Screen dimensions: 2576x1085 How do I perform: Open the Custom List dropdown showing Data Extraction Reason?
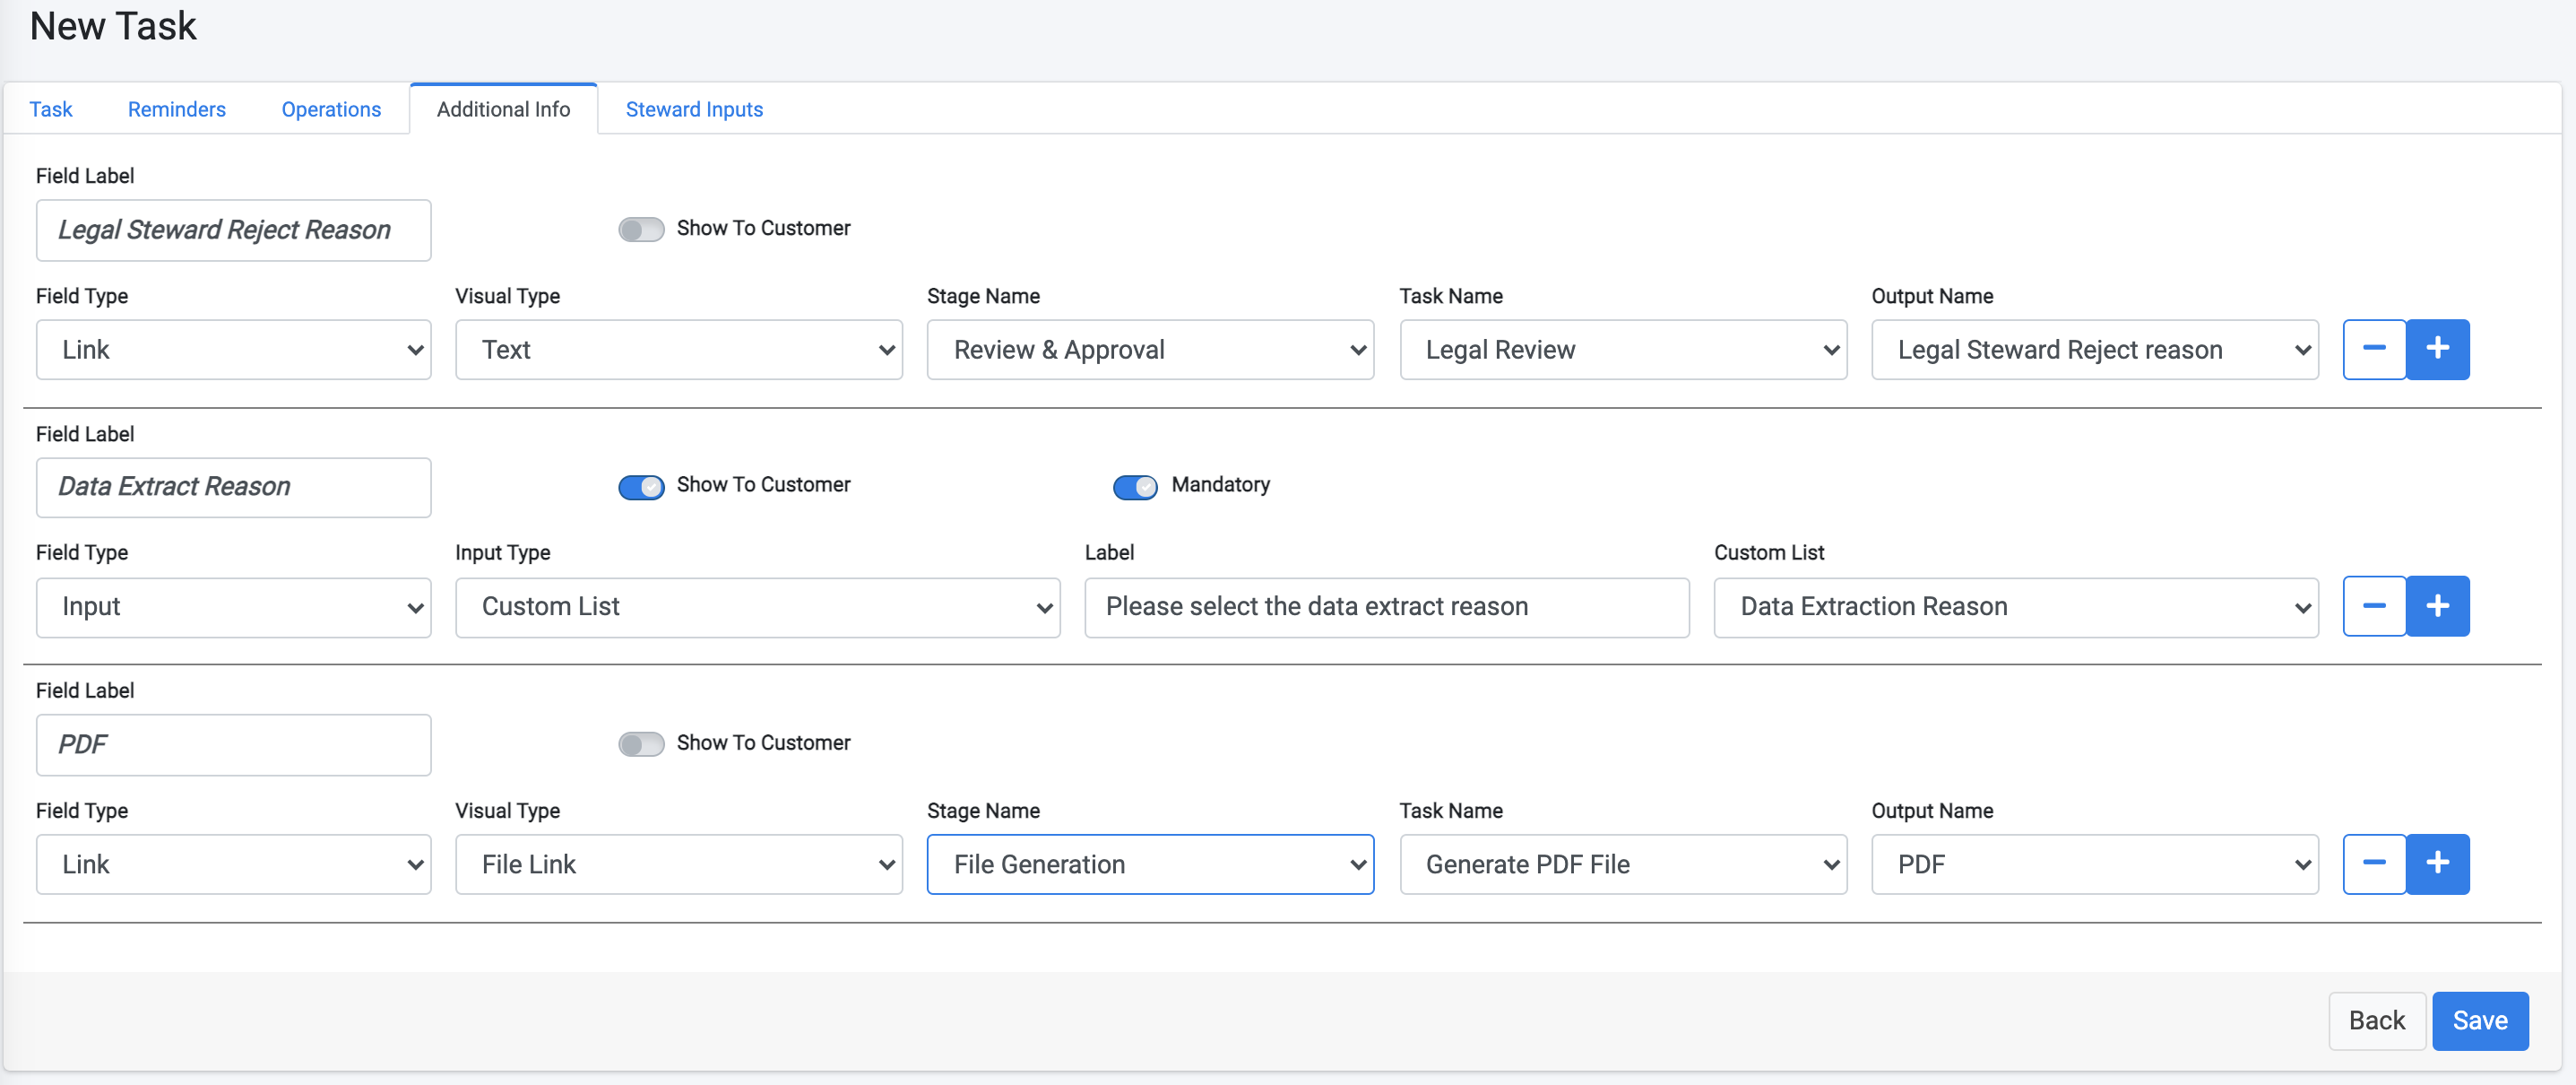2016,606
